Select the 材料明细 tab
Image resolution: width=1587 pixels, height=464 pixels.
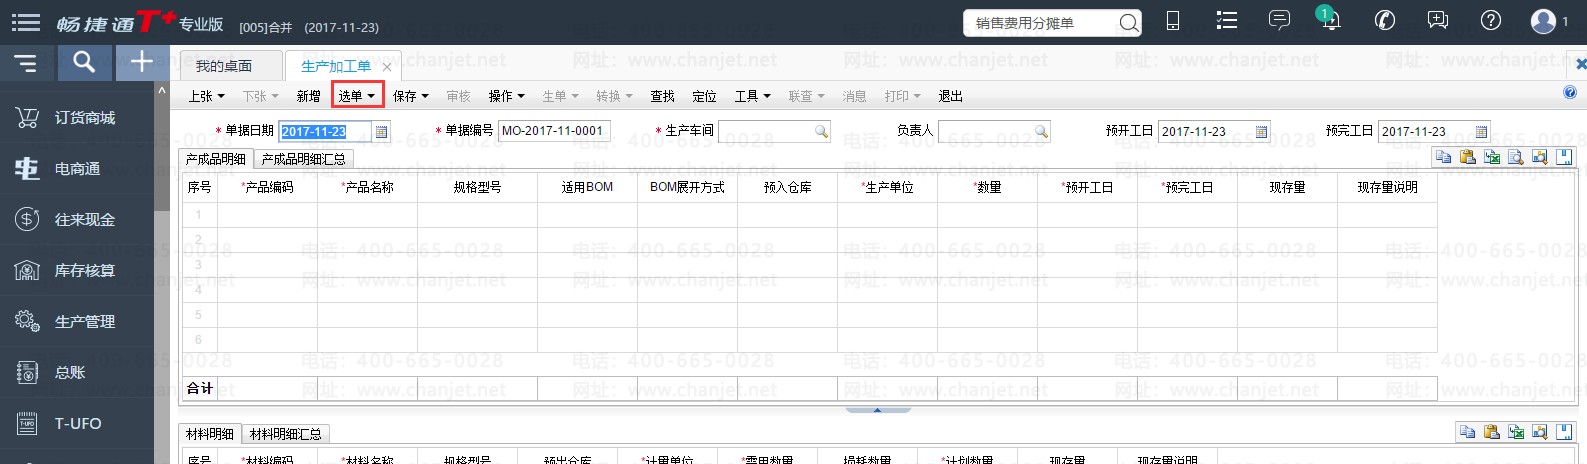[210, 434]
